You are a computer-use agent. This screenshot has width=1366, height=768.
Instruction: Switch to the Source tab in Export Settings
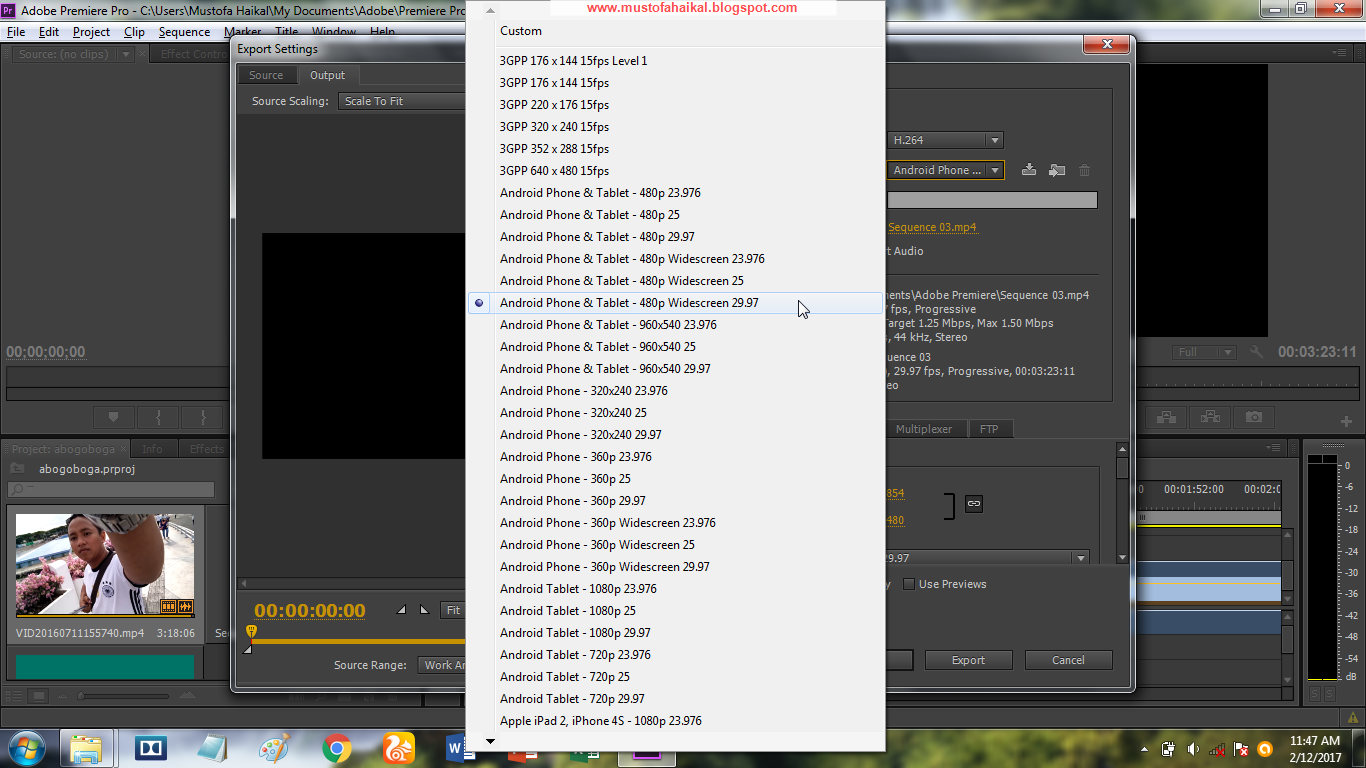pos(266,75)
